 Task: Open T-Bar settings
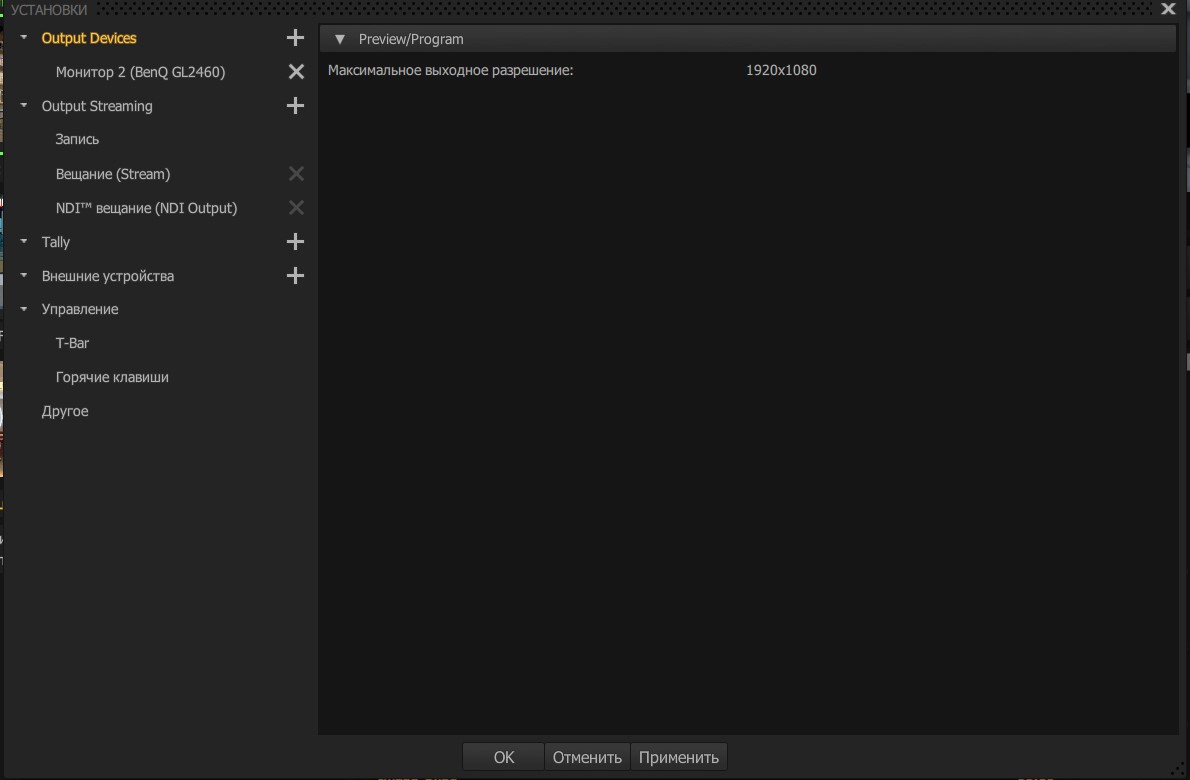(72, 343)
